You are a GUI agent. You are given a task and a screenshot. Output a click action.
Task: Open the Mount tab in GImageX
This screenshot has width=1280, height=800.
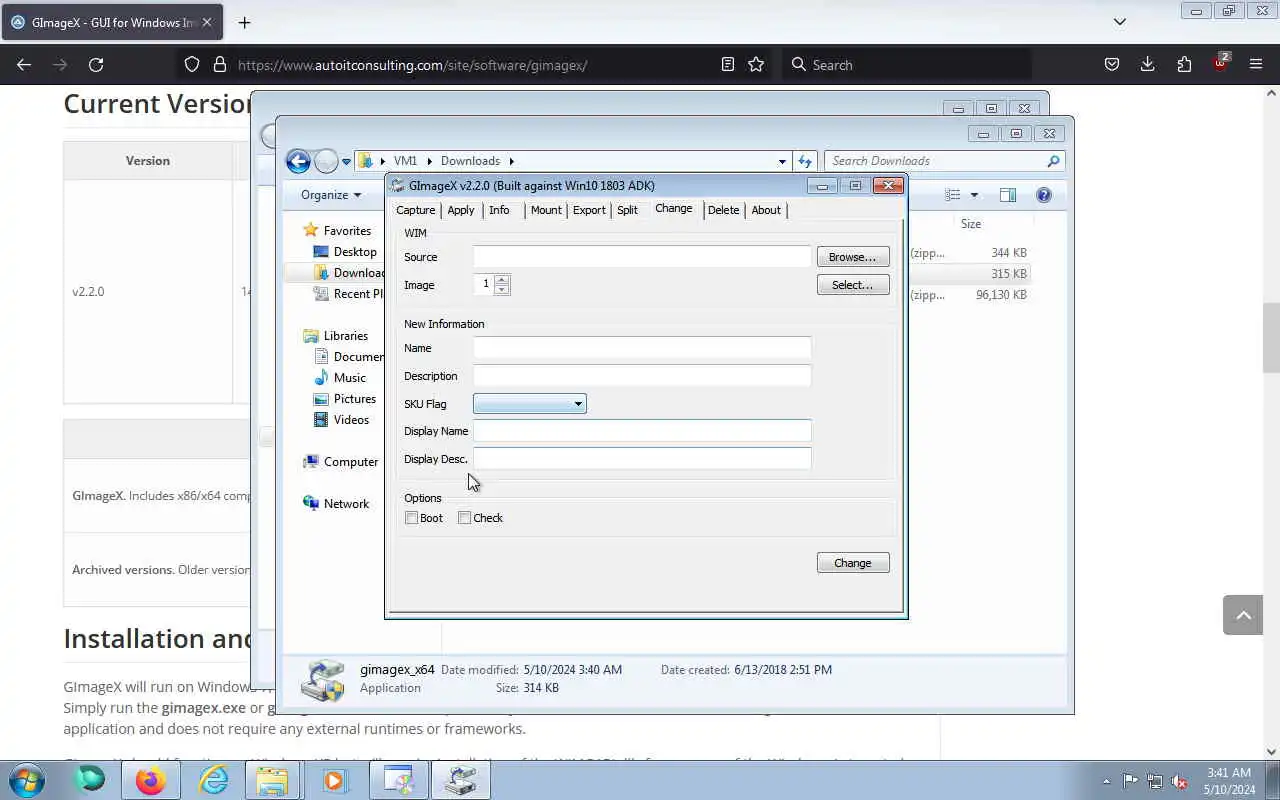click(546, 210)
